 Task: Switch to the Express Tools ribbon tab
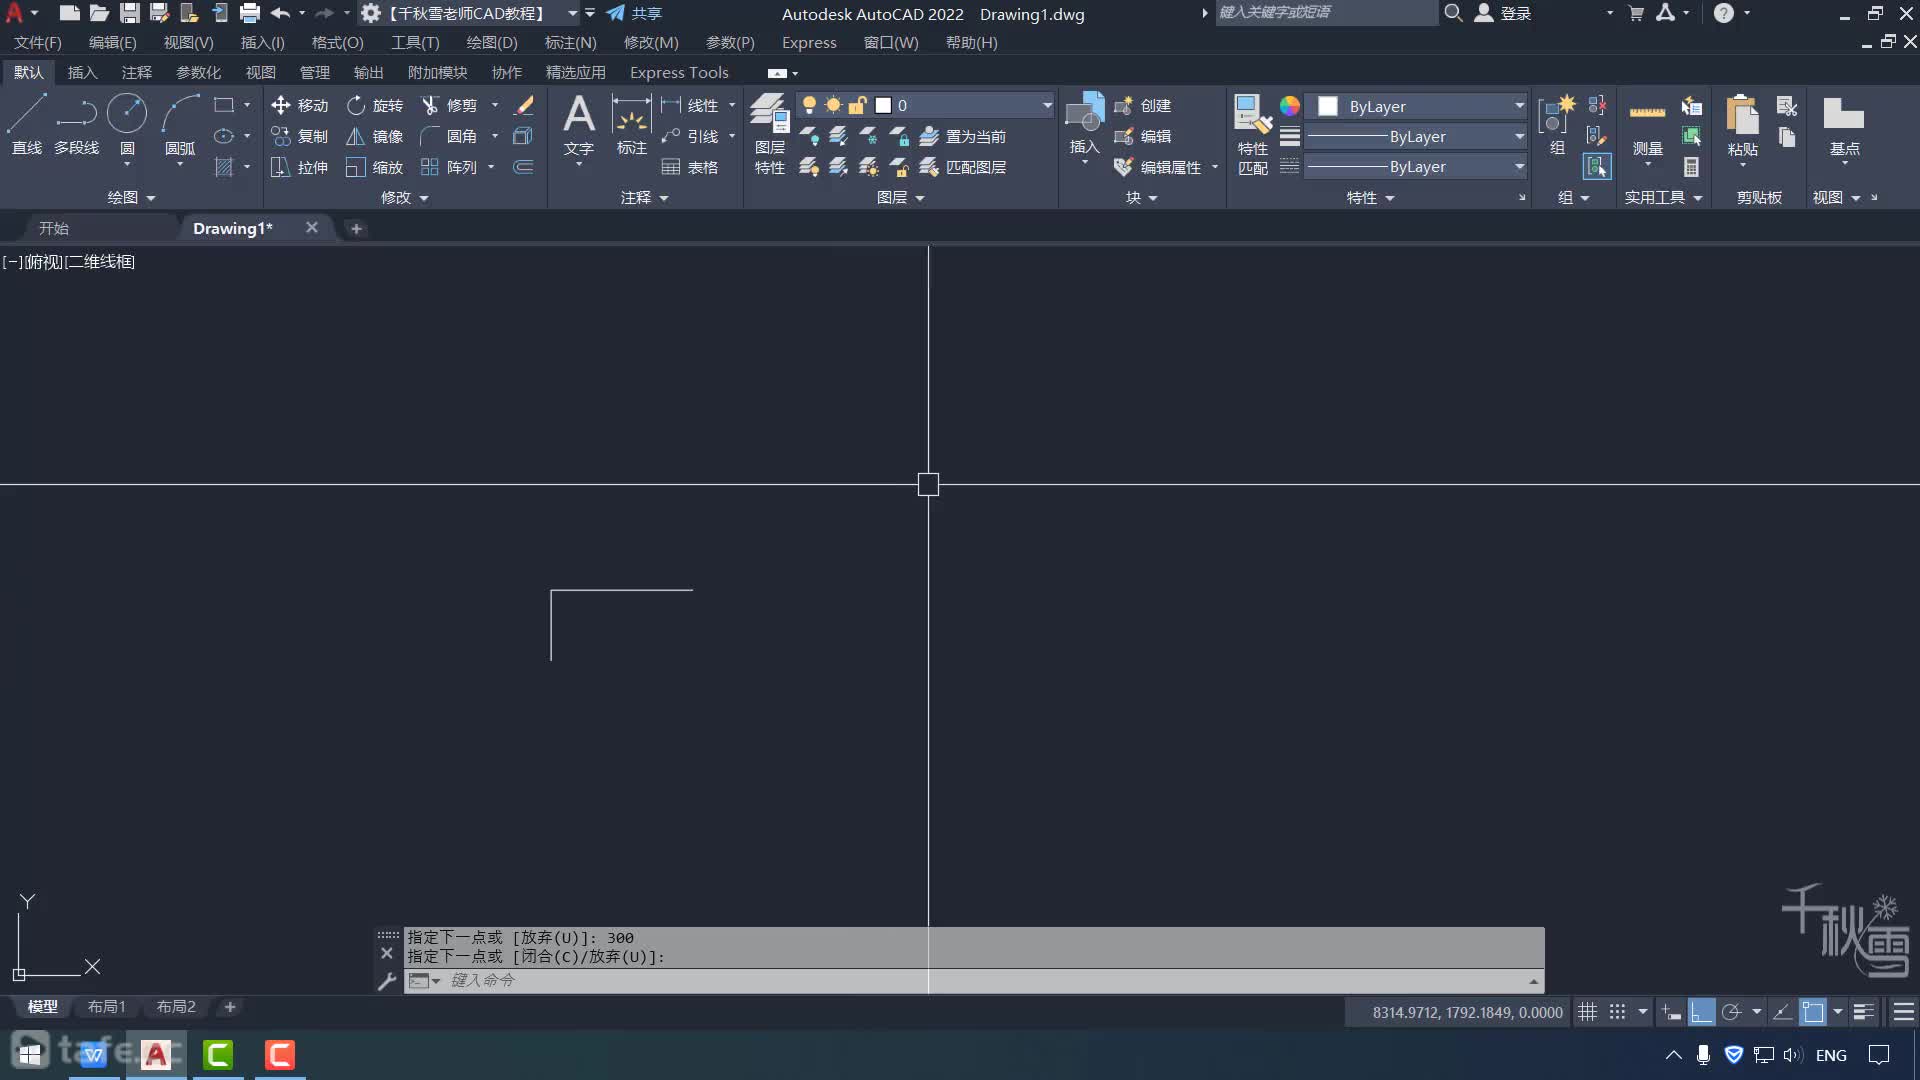click(x=679, y=72)
